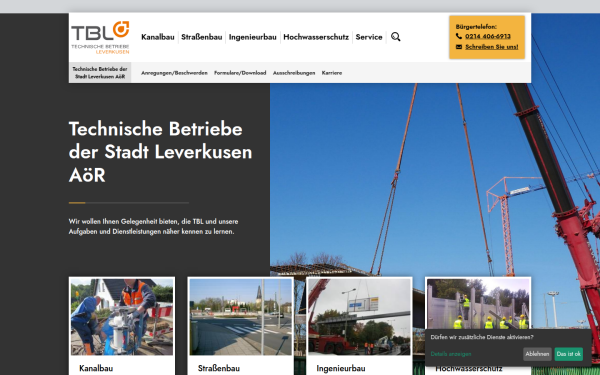The height and width of the screenshot is (375, 600).
Task: Click the heading Technische Betriebe der Stadt Leverkusen AöR
Action: [160, 152]
